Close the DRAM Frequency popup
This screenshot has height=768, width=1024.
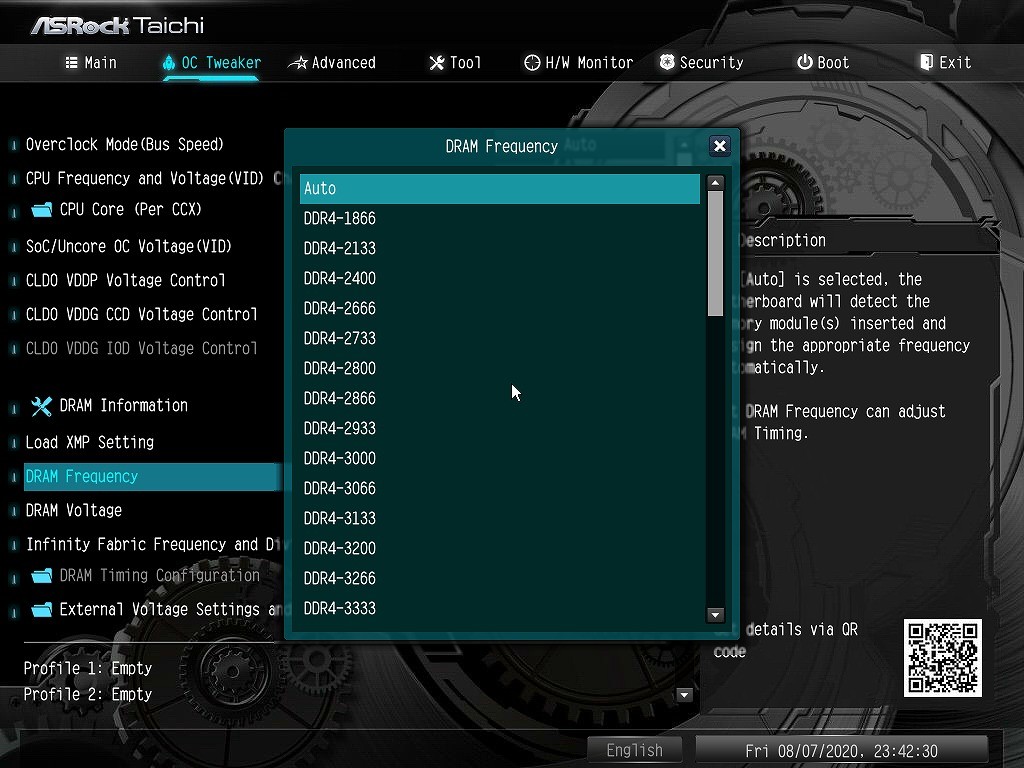point(720,146)
